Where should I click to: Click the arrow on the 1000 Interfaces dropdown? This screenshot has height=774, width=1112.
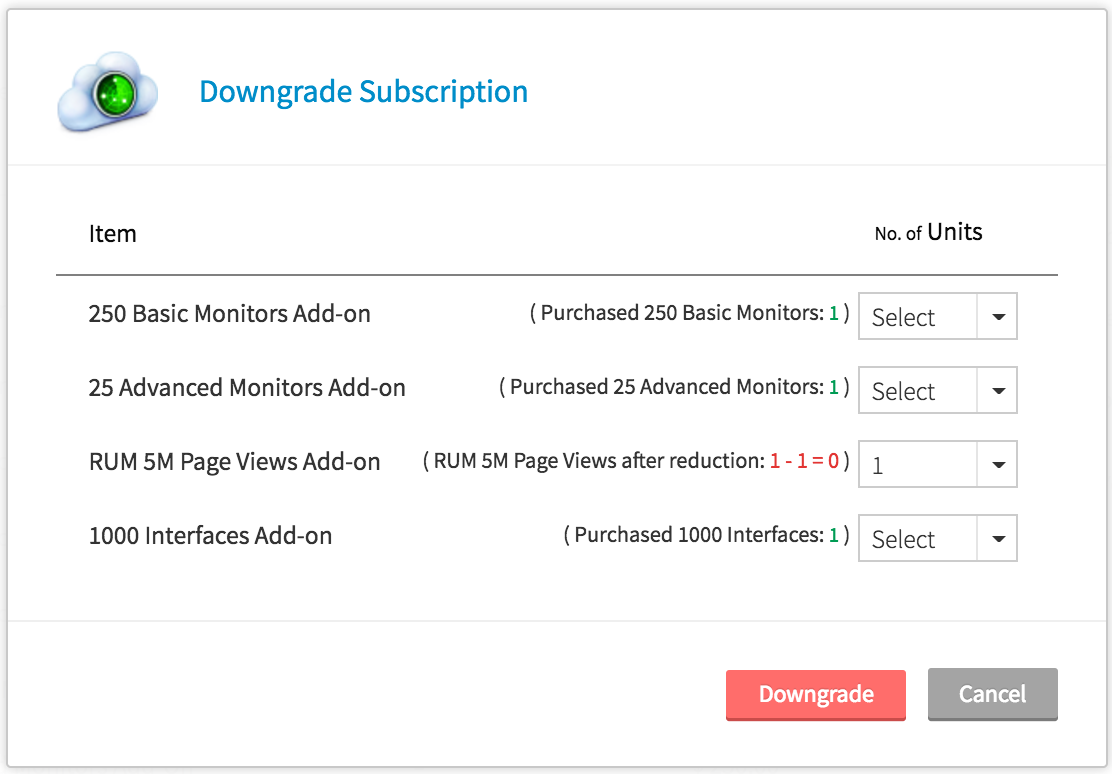point(997,539)
